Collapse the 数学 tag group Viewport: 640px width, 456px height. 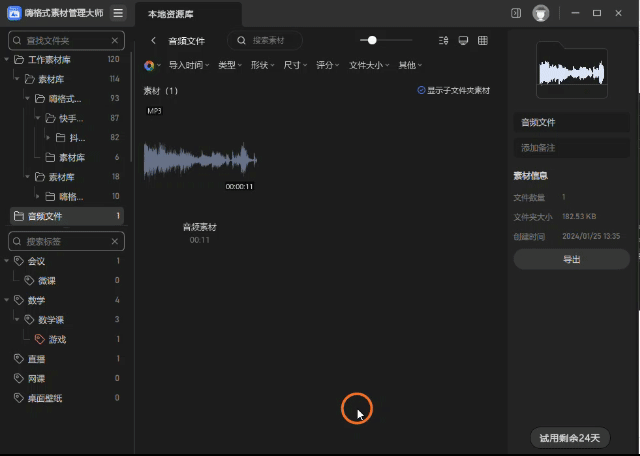point(7,300)
